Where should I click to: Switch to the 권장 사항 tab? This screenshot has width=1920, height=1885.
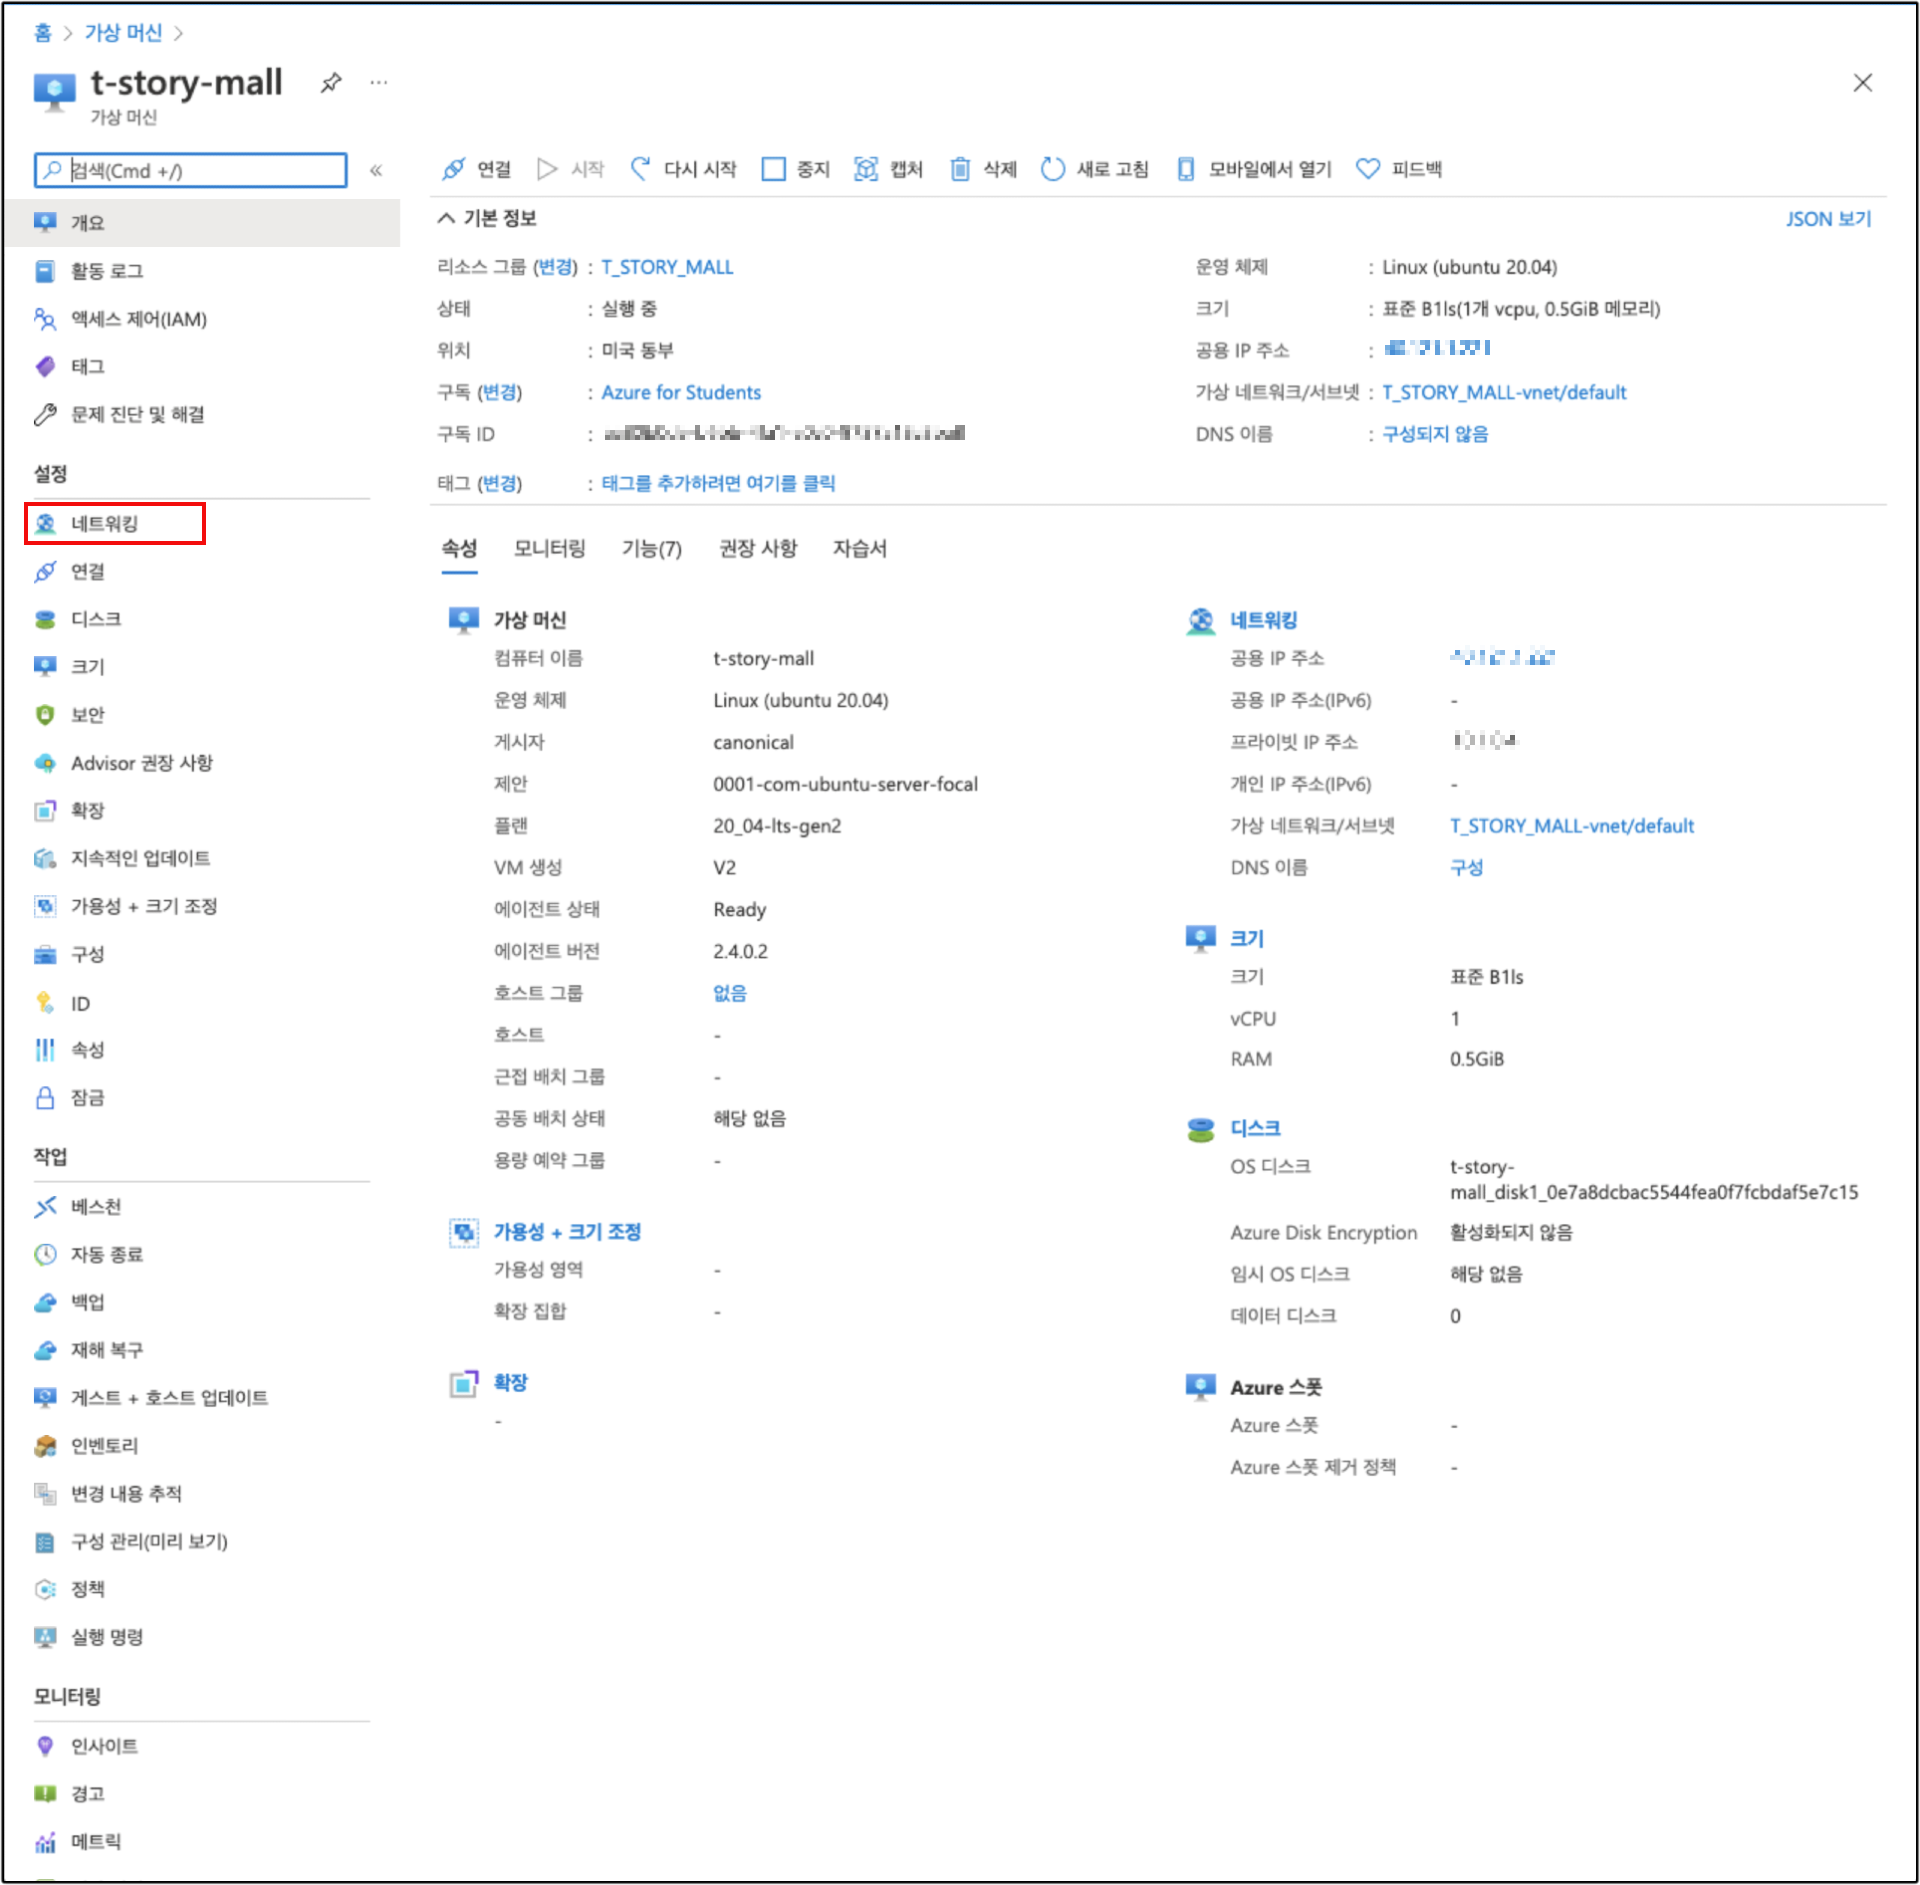point(758,548)
